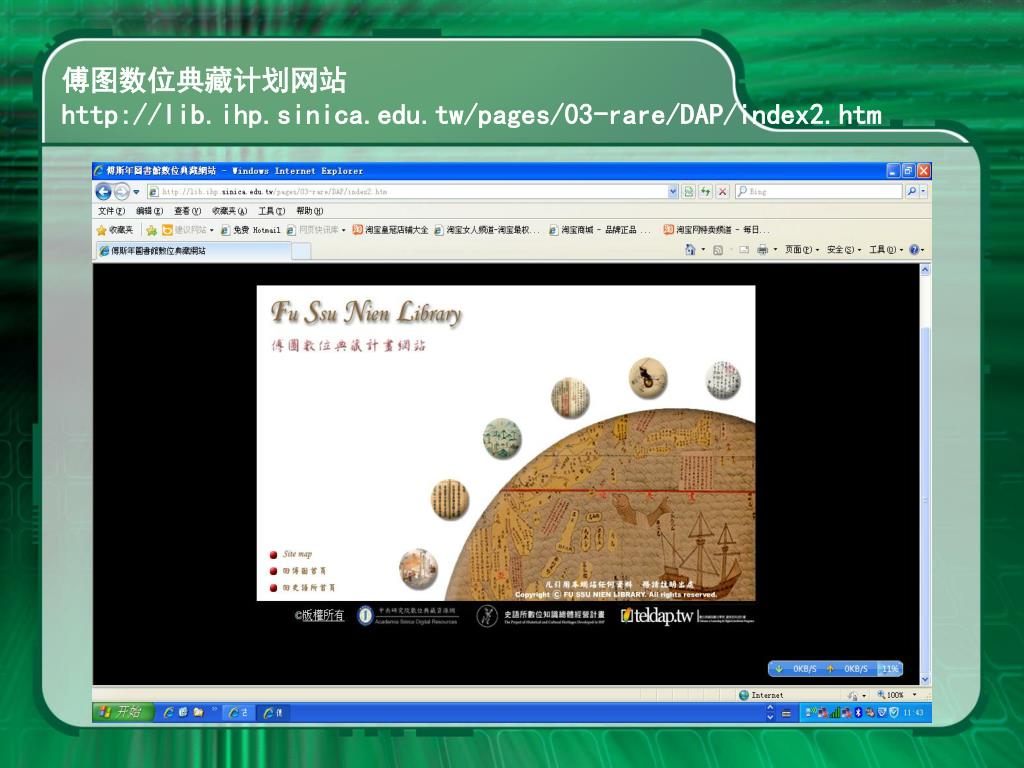Open the 淘宝女人频道 favorite link
Image resolution: width=1024 pixels, height=768 pixels.
(x=487, y=230)
